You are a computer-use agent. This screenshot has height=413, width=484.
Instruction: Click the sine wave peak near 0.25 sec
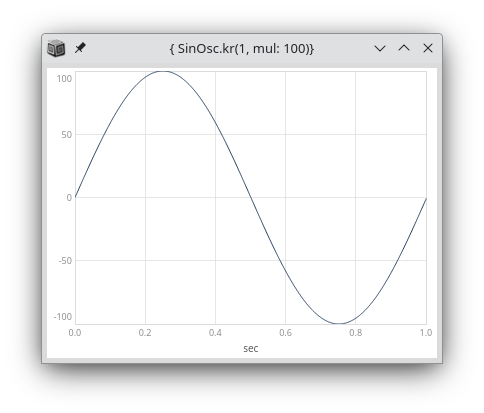point(163,71)
